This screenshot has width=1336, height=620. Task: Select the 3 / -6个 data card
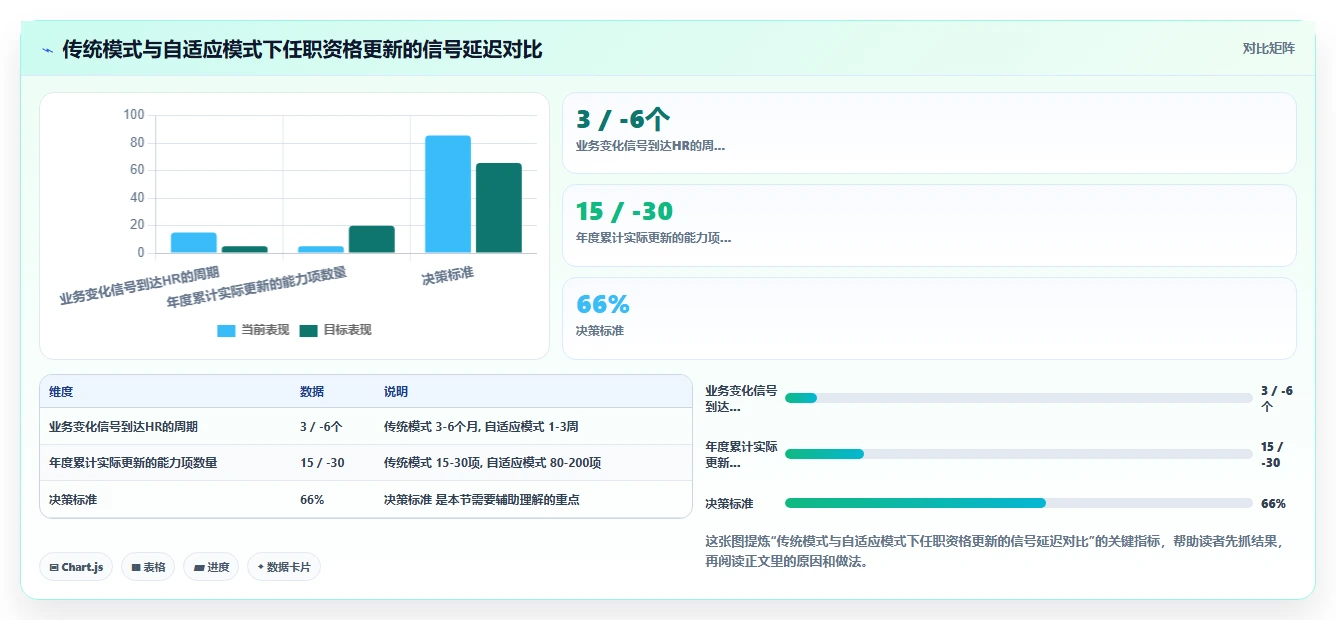point(929,133)
